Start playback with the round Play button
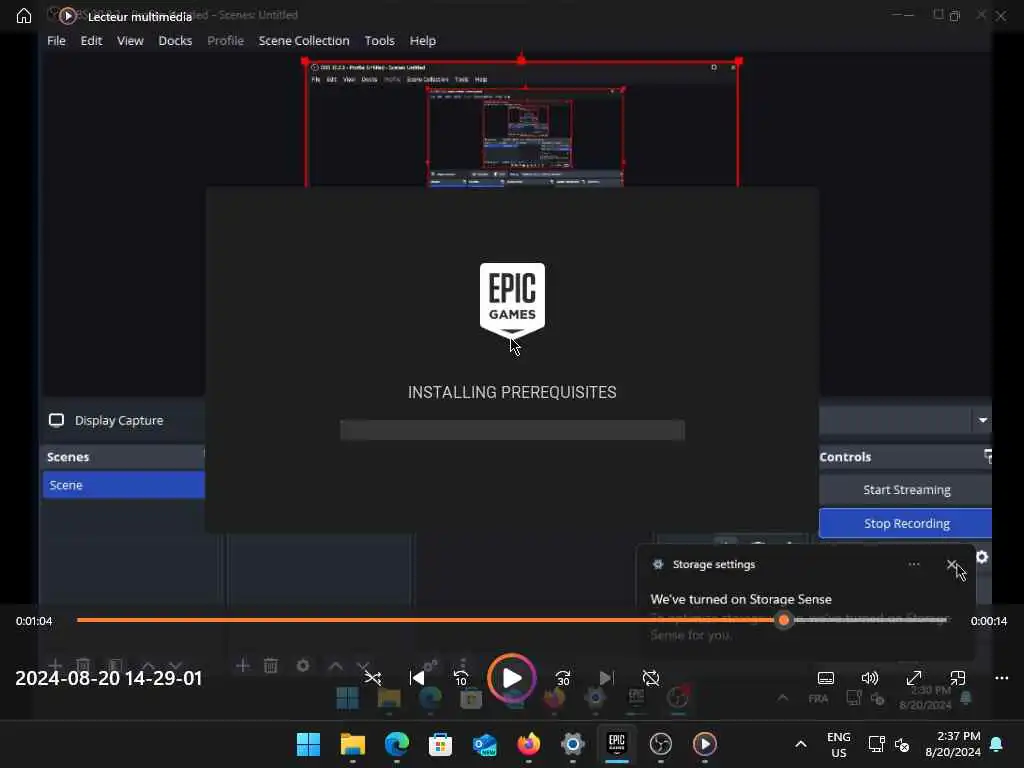The width and height of the screenshot is (1024, 768). click(512, 678)
